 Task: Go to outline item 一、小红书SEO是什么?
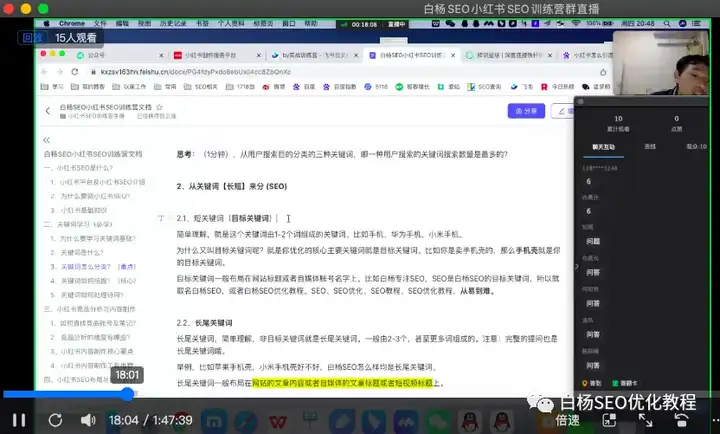coord(78,168)
